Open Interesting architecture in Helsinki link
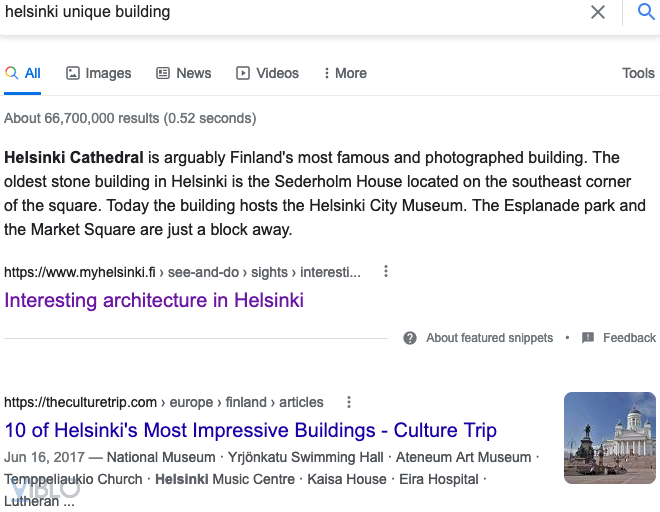Viewport: 660px width, 512px height. 154,300
